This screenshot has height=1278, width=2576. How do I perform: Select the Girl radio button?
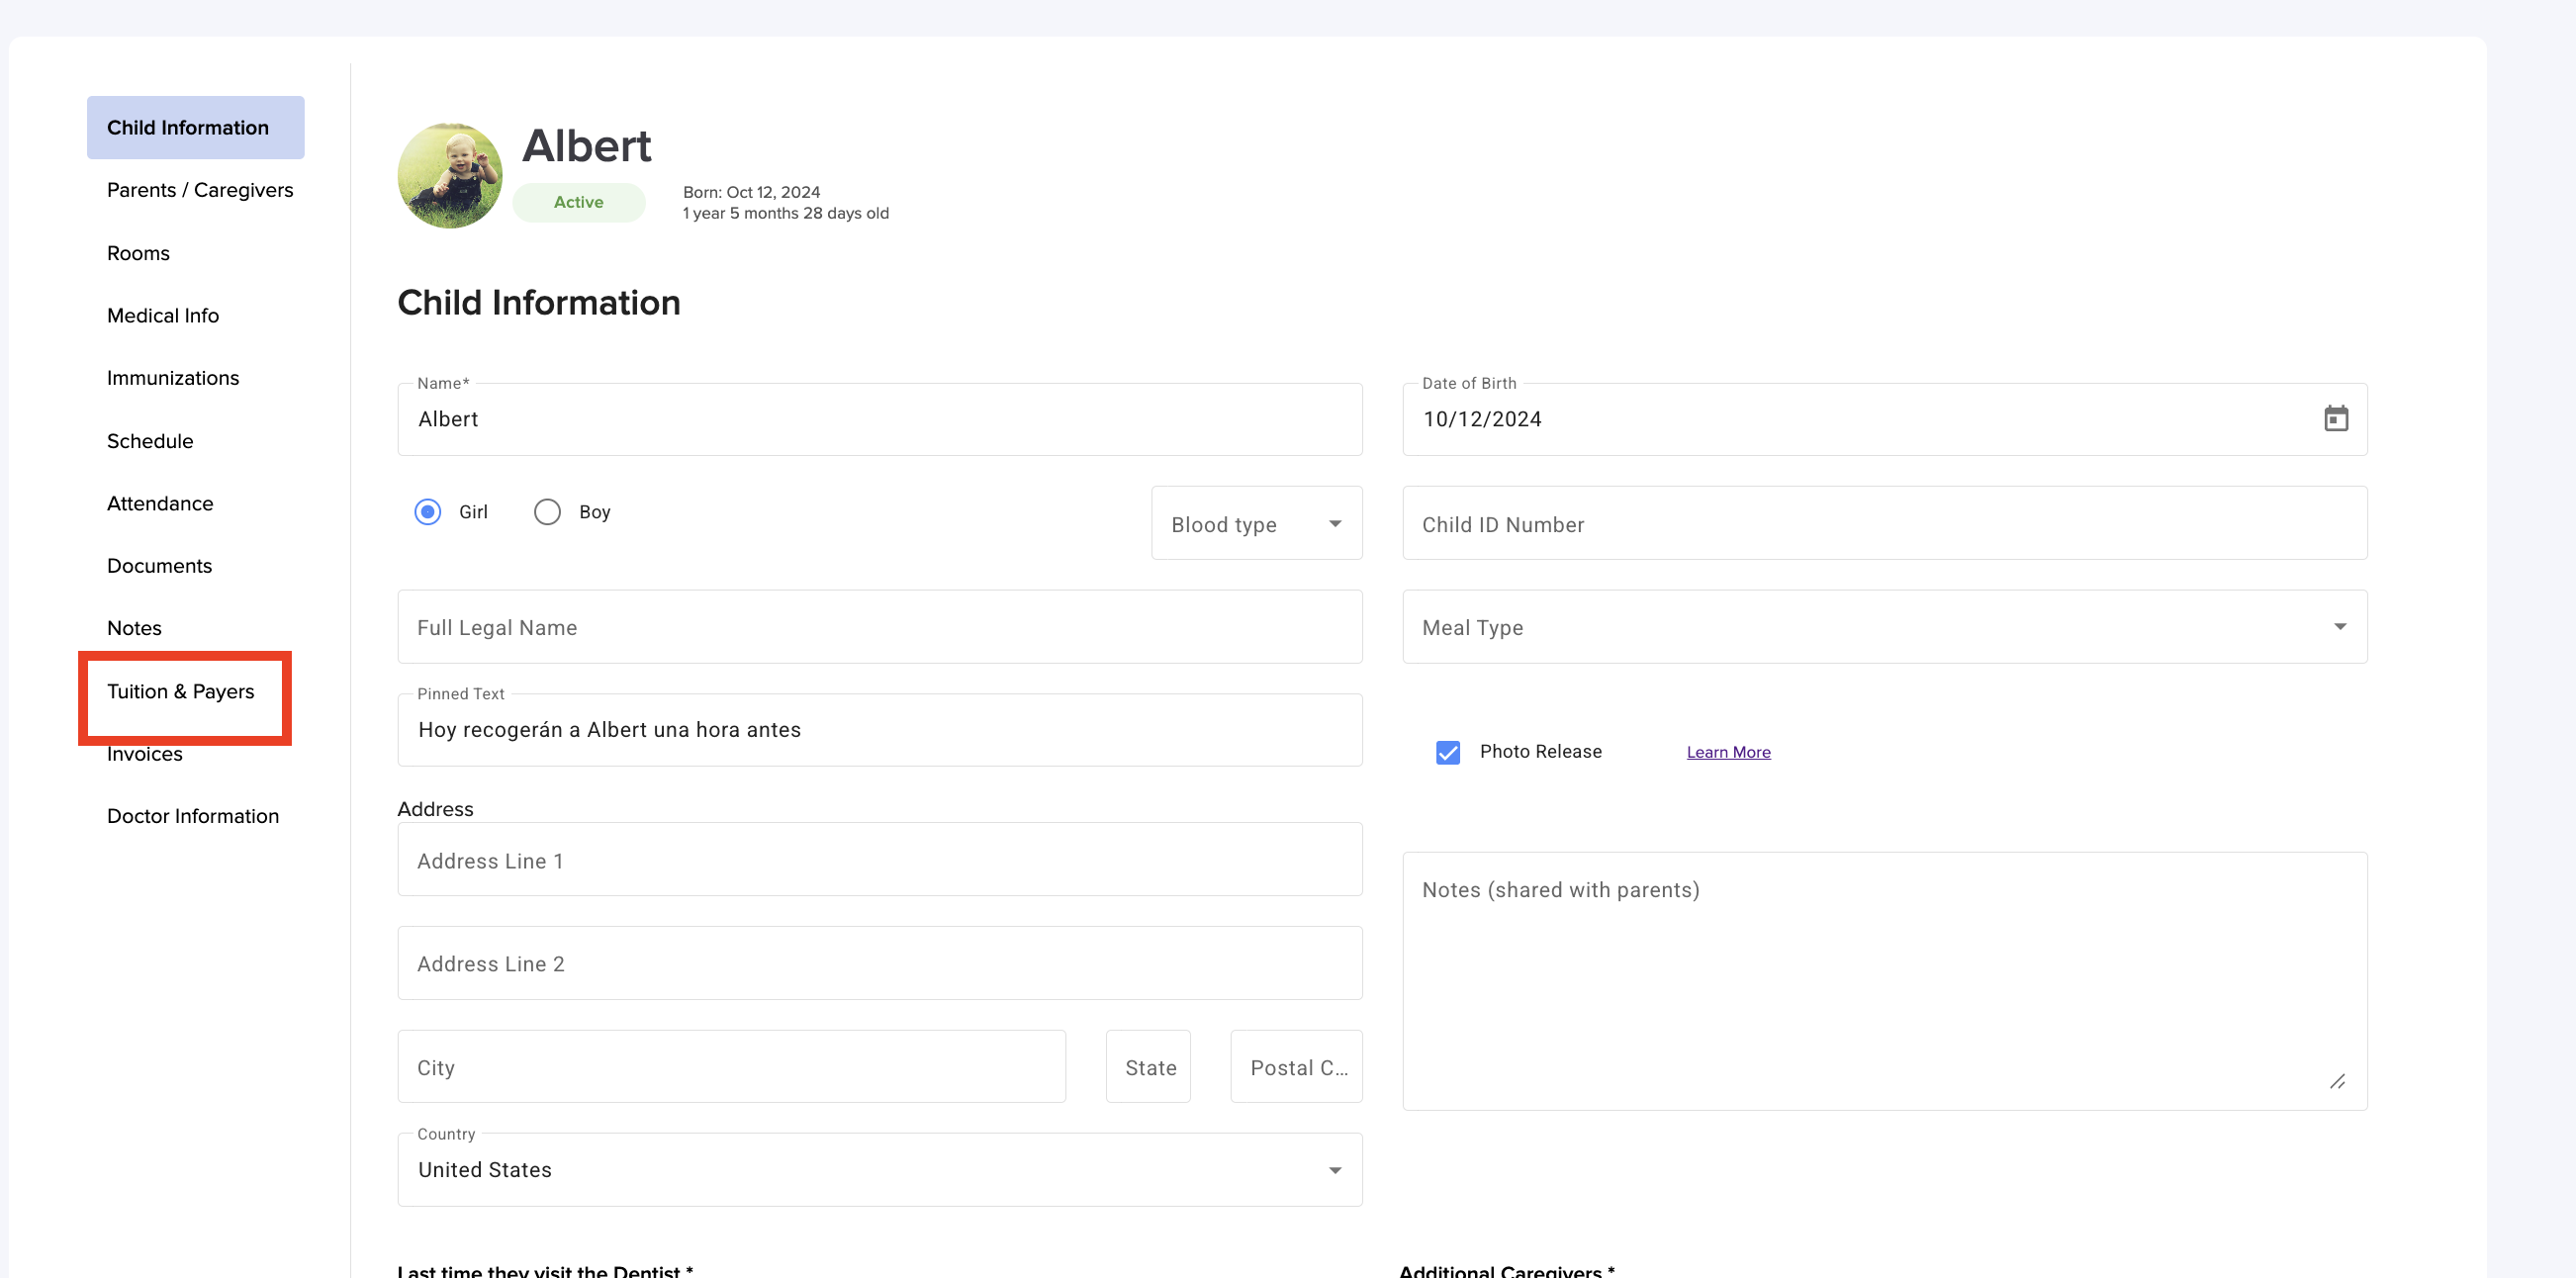point(428,512)
